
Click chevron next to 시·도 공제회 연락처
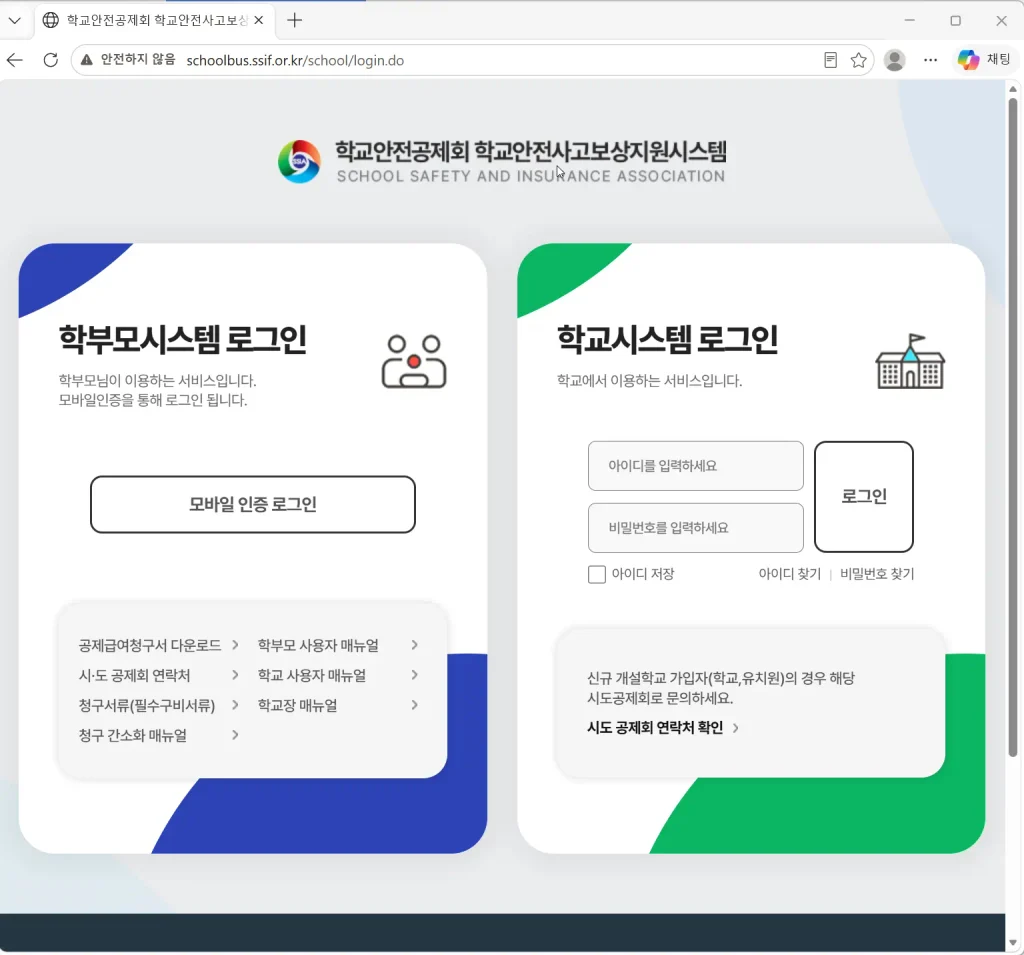coord(235,675)
